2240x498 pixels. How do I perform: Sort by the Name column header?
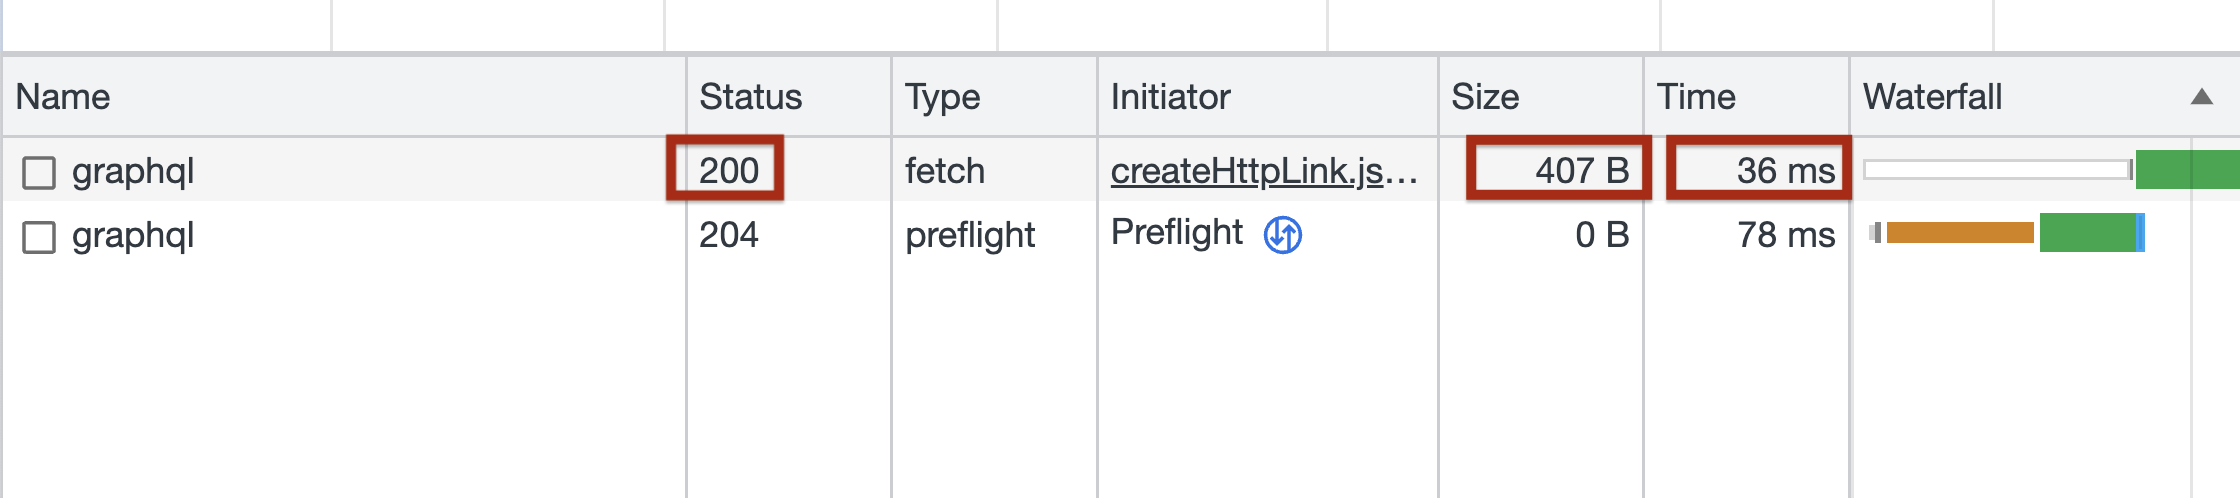(63, 97)
